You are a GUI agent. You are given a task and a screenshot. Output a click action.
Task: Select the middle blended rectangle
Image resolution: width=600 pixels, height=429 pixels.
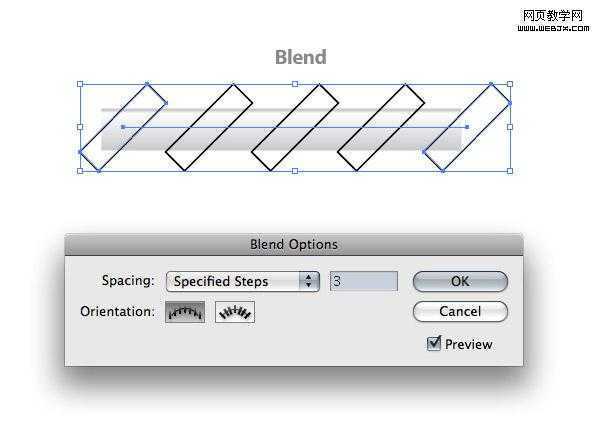tap(295, 127)
